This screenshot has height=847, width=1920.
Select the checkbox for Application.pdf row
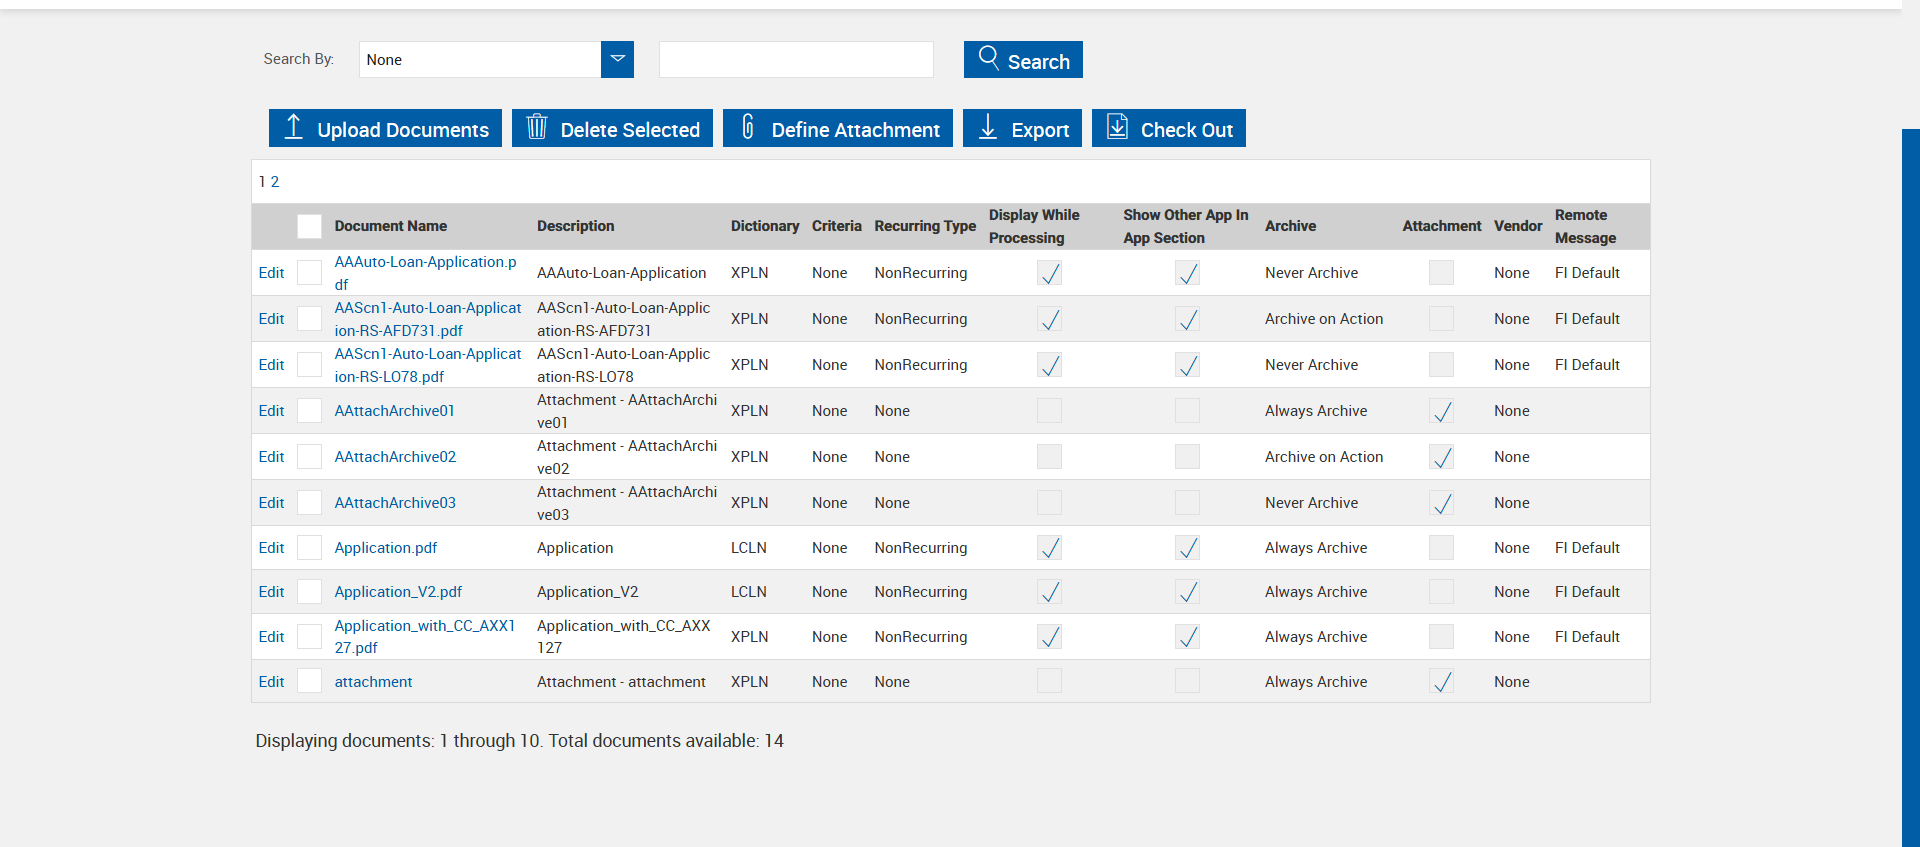pos(309,548)
